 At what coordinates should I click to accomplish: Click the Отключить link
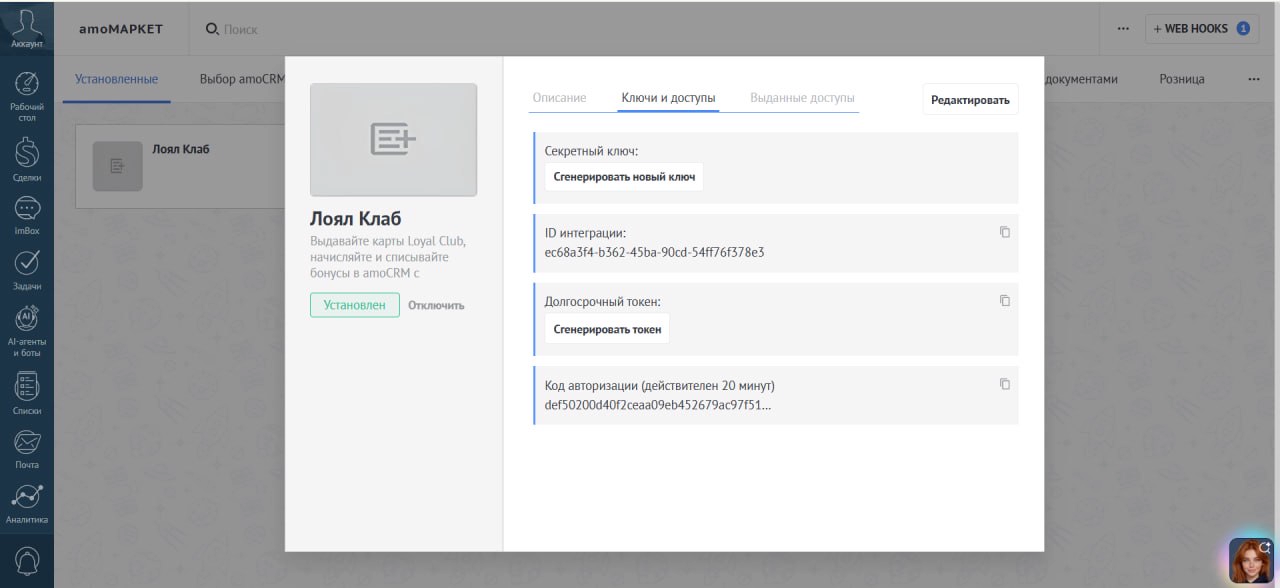tap(436, 305)
